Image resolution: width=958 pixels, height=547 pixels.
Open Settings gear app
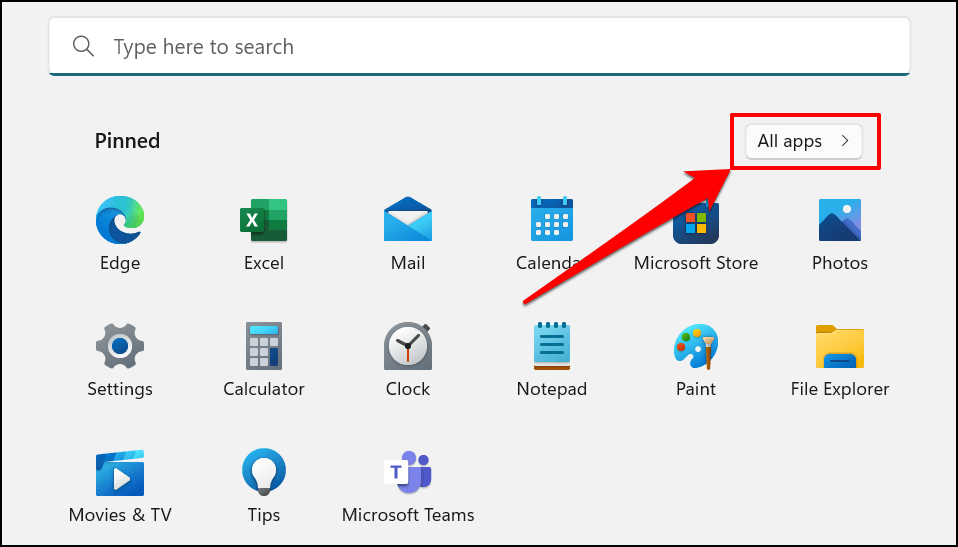pyautogui.click(x=120, y=346)
